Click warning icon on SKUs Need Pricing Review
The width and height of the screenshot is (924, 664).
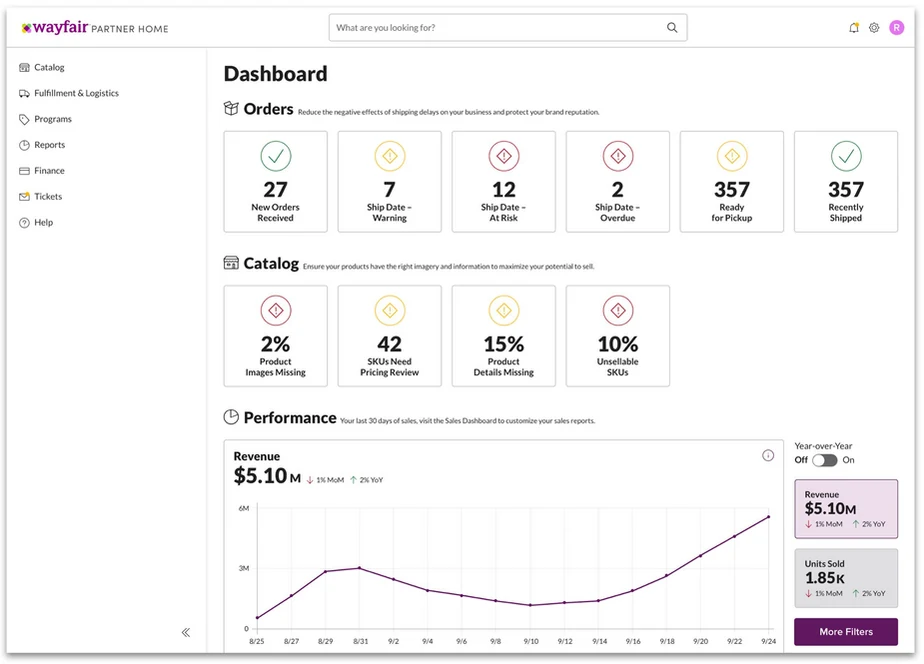pos(390,310)
